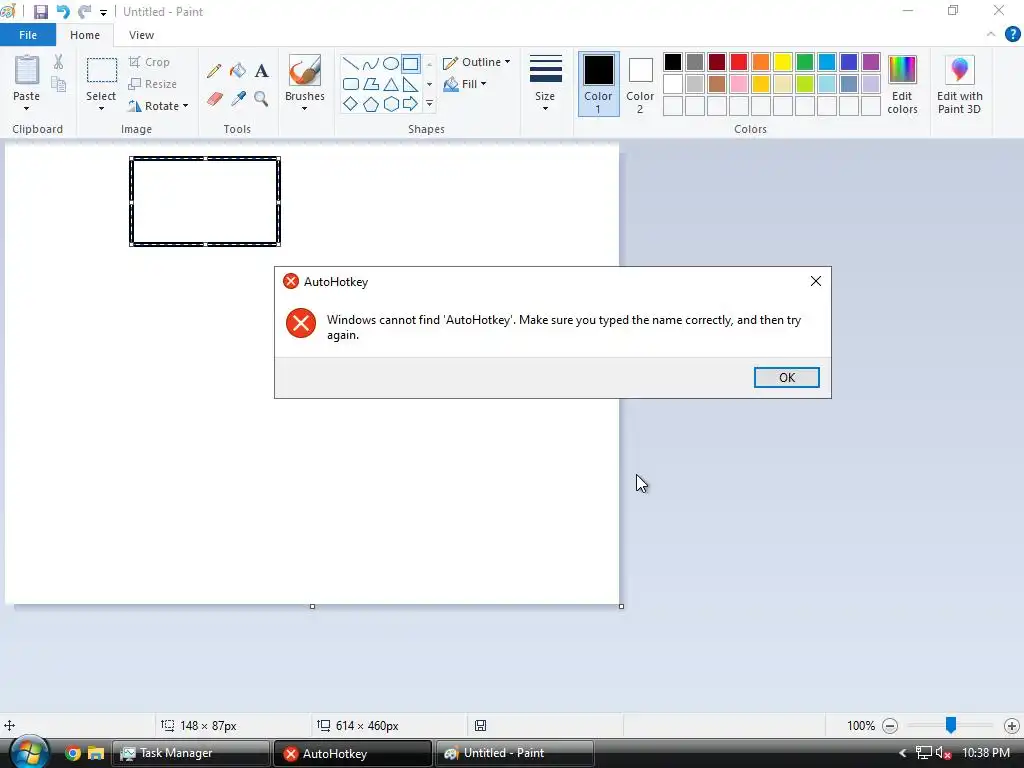Collapse the ribbon with the chevron

point(991,35)
